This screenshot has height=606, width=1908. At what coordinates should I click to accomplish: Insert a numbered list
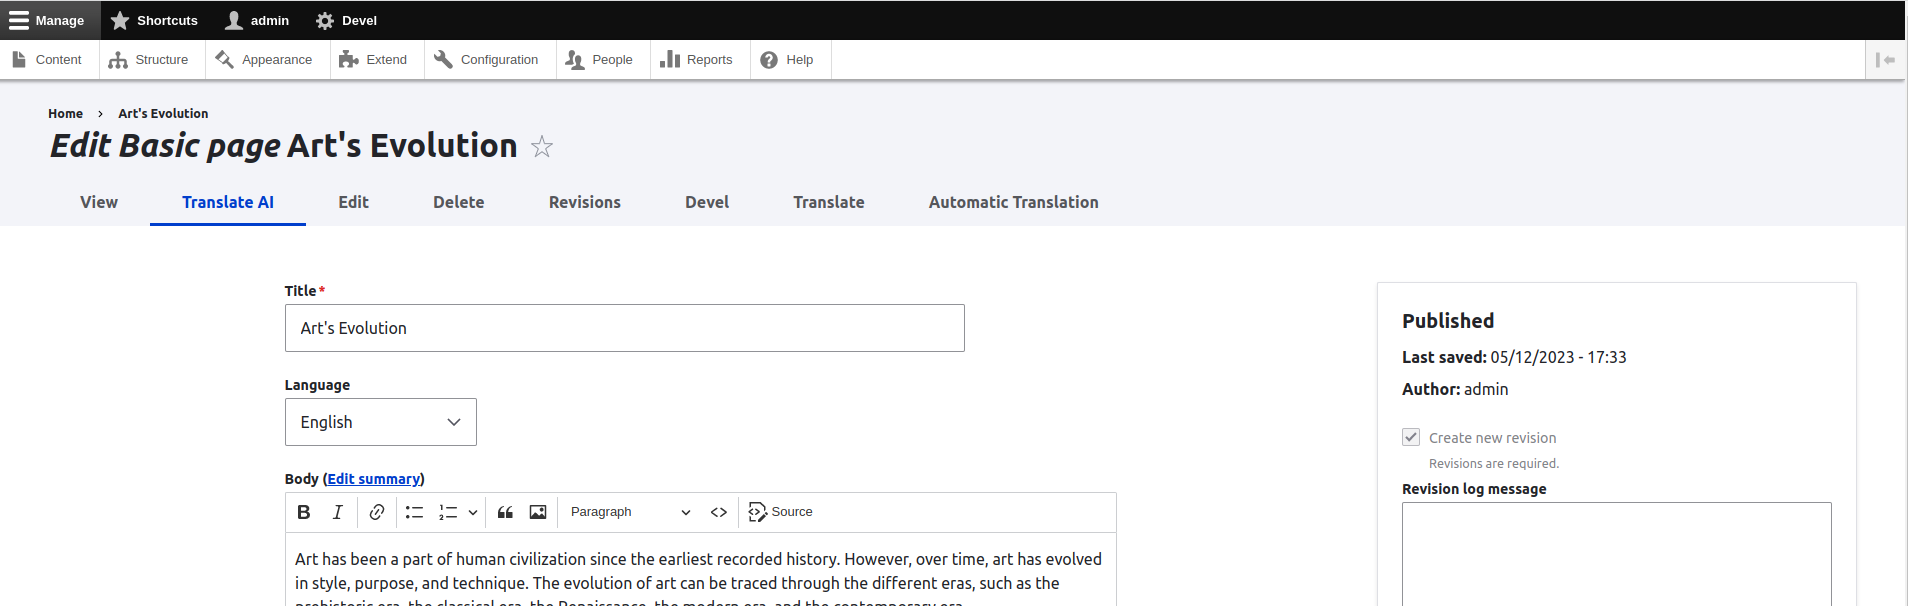448,512
